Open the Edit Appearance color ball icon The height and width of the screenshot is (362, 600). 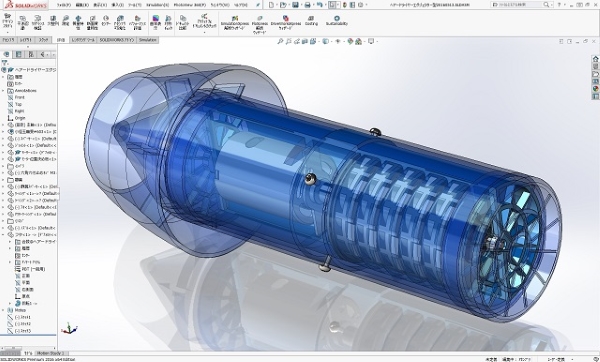pyautogui.click(x=350, y=41)
